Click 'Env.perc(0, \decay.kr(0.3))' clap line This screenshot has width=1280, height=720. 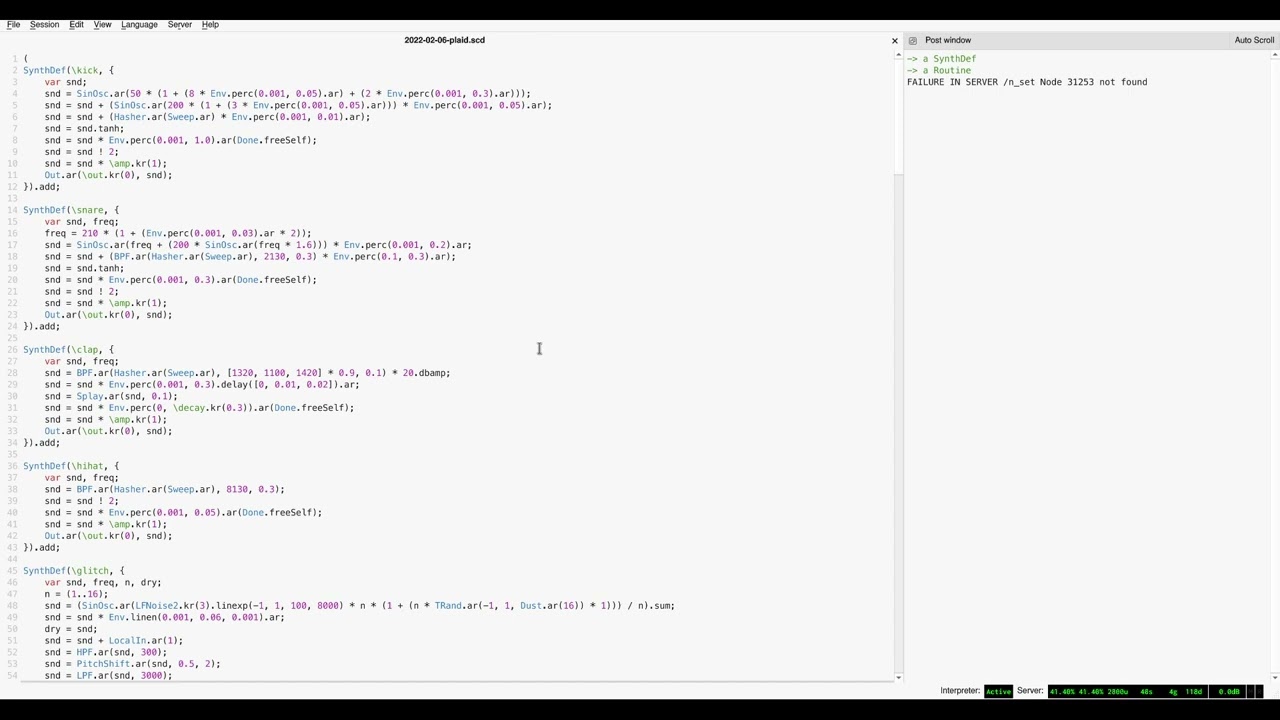pos(199,408)
